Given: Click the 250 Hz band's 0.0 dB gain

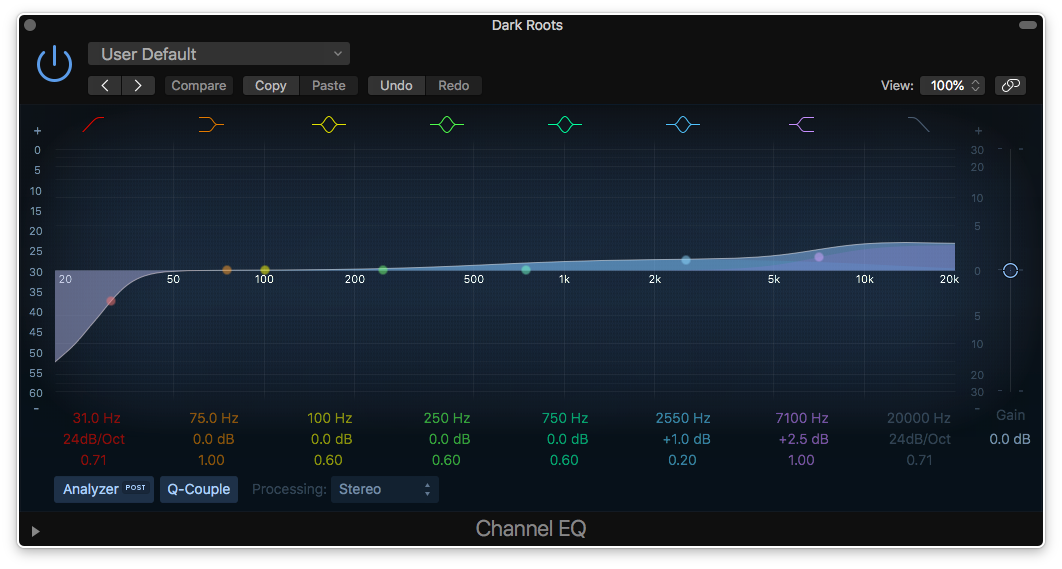Looking at the screenshot, I should (449, 439).
